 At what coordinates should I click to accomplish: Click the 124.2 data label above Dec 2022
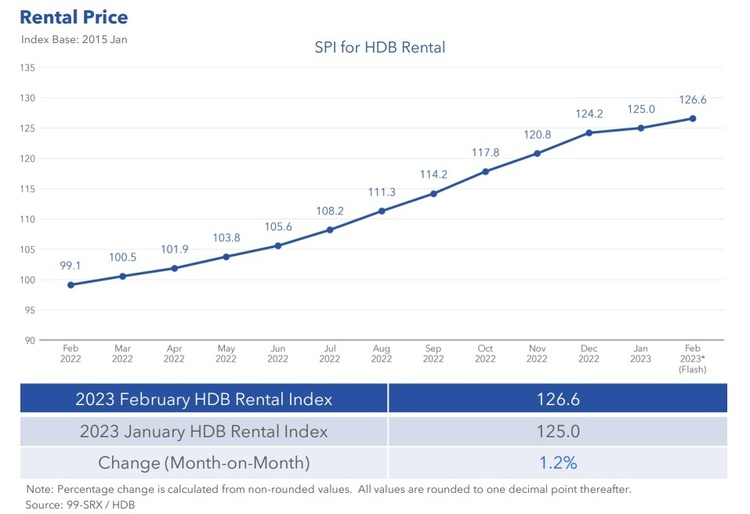tap(589, 114)
